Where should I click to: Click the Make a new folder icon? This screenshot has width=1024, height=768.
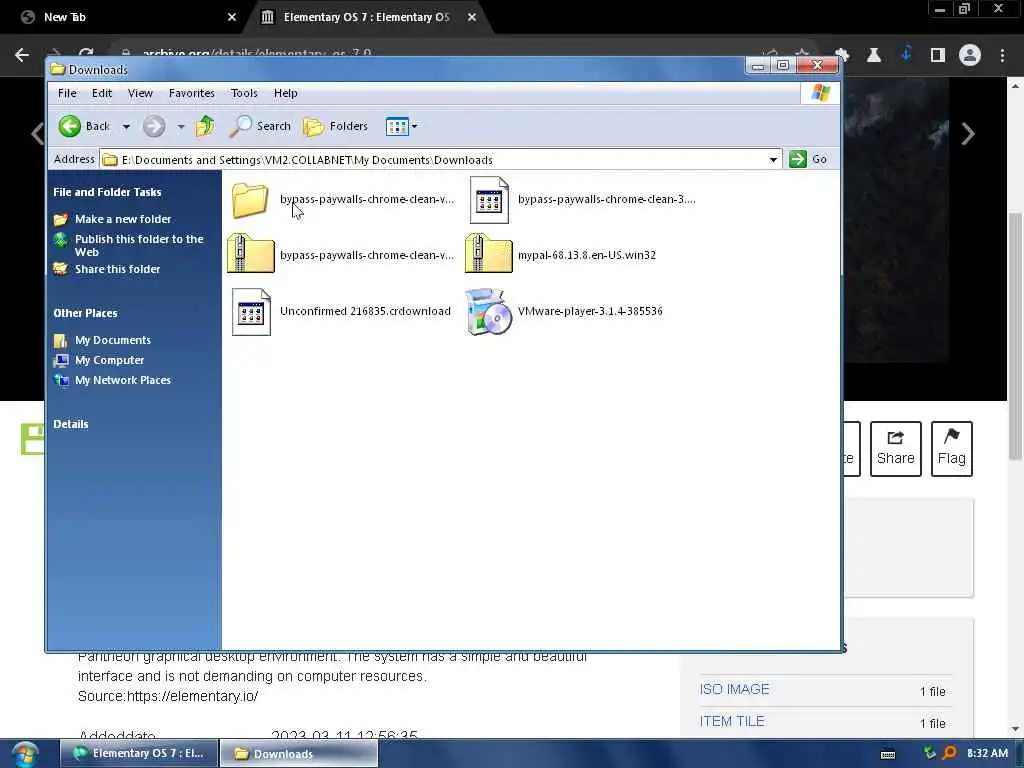pyautogui.click(x=61, y=219)
